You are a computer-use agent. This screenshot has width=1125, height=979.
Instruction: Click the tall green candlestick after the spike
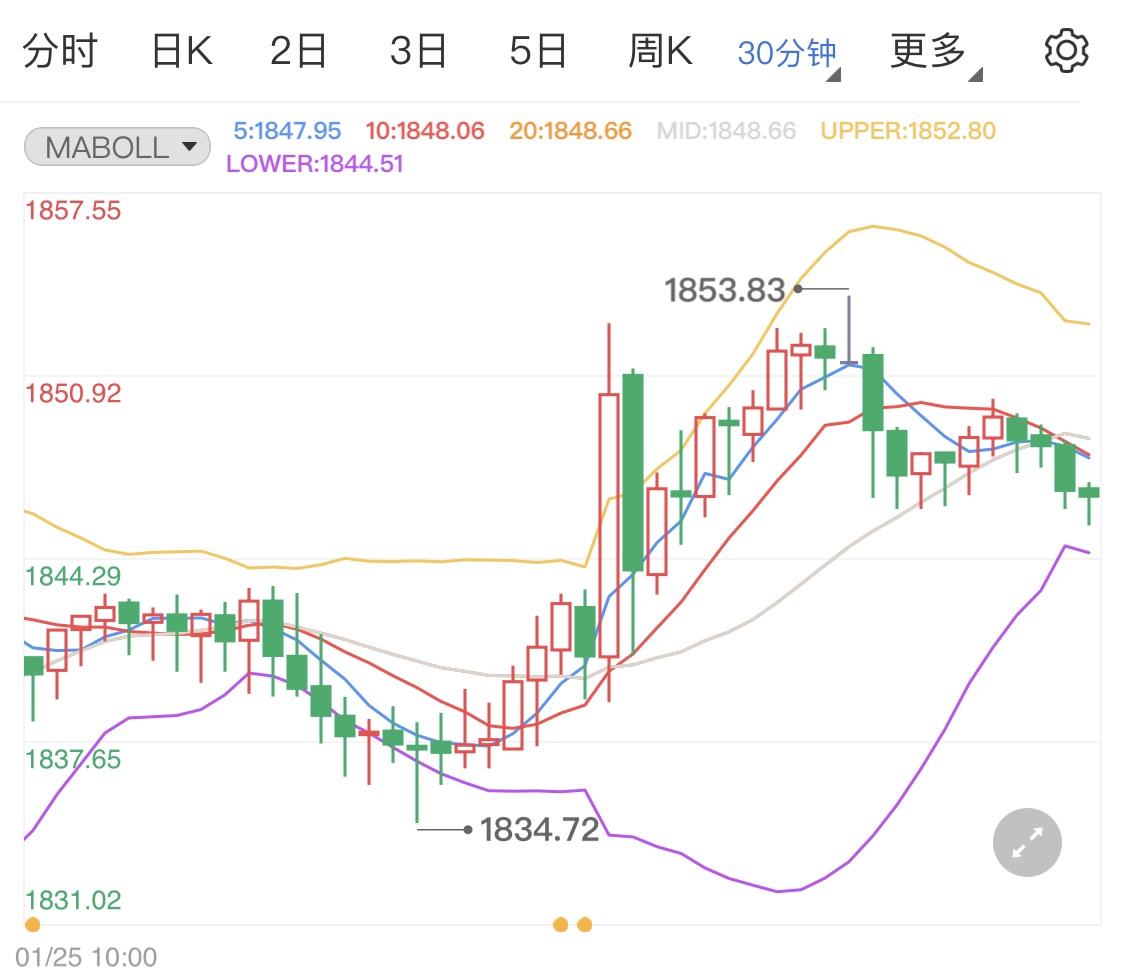633,473
